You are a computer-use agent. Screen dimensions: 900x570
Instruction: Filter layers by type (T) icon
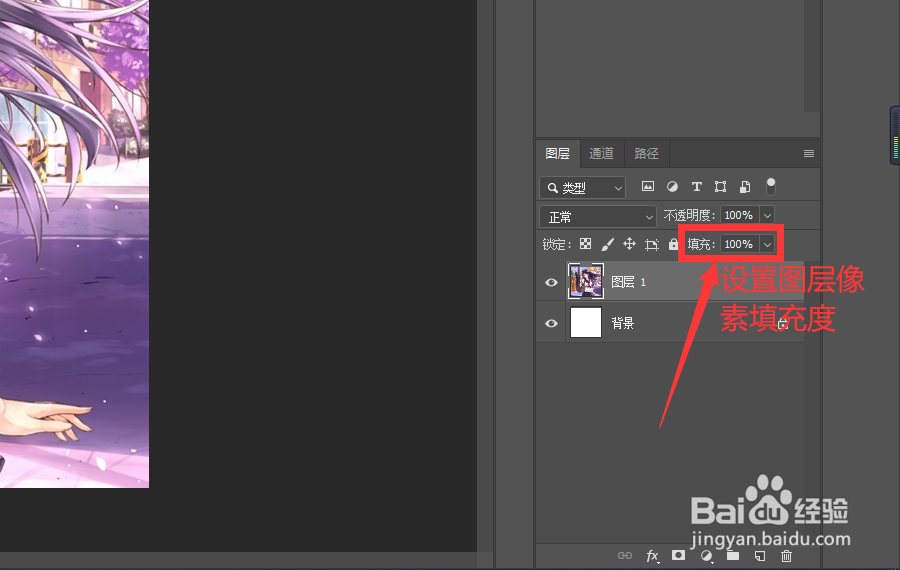pyautogui.click(x=696, y=187)
